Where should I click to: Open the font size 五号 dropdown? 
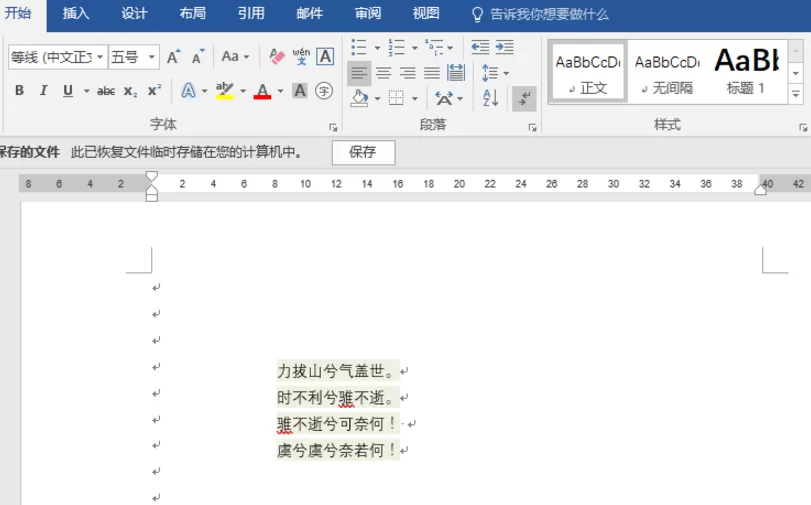(x=152, y=57)
